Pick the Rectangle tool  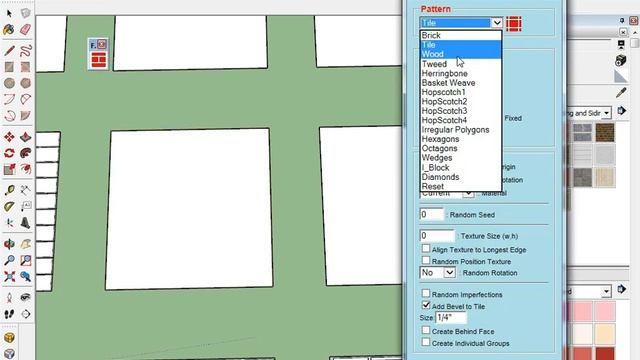pos(9,67)
